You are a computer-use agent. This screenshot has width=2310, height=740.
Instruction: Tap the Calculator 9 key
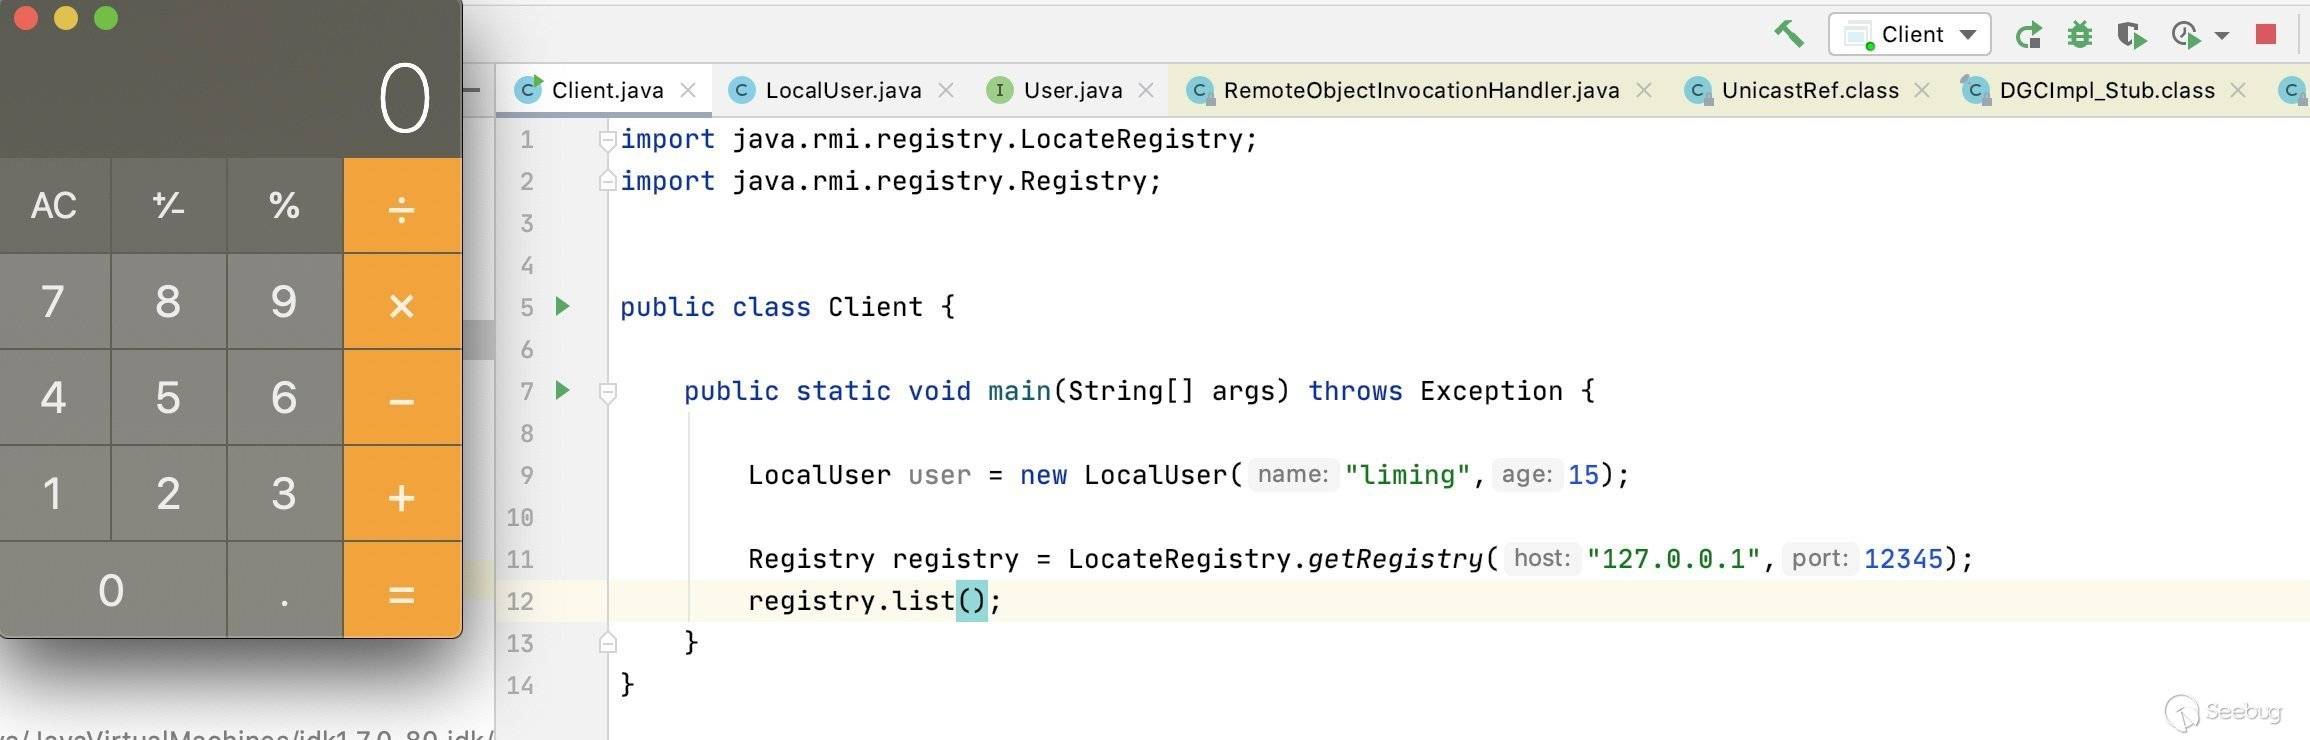click(x=284, y=301)
